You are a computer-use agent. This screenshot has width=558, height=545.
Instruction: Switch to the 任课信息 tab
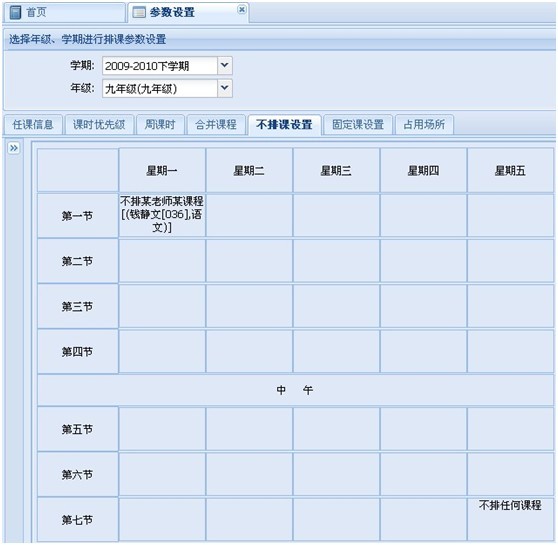pos(33,125)
